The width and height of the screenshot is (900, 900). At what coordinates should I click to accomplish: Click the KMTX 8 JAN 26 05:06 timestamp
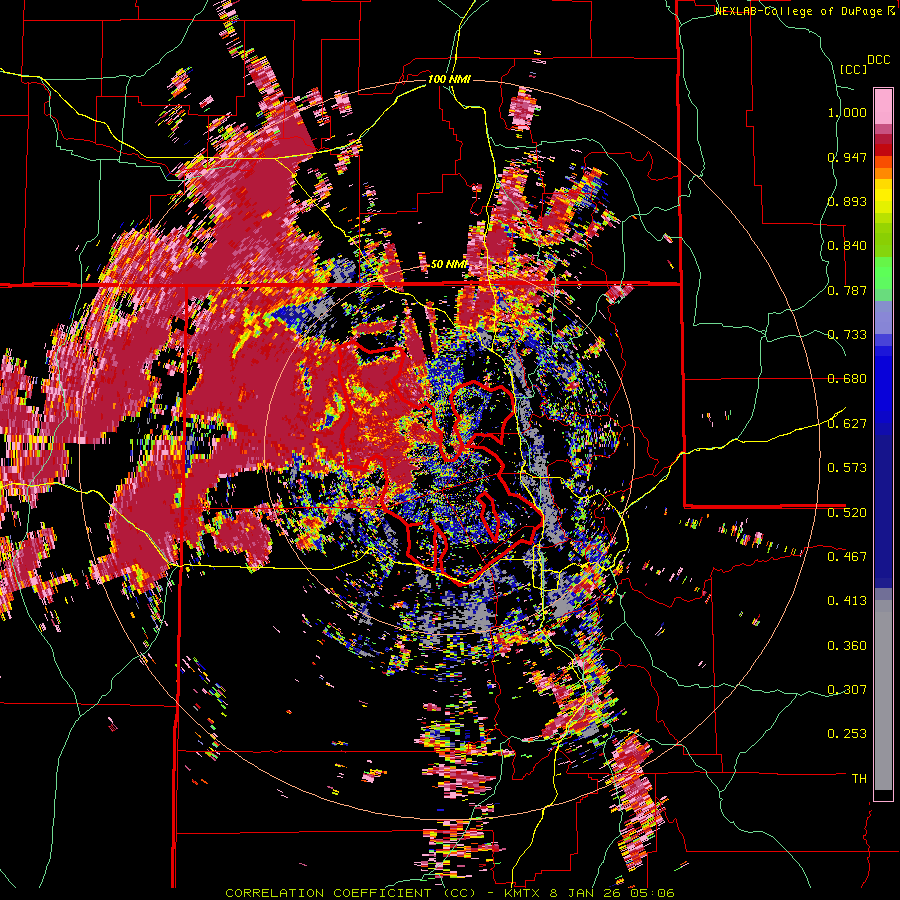pos(589,893)
